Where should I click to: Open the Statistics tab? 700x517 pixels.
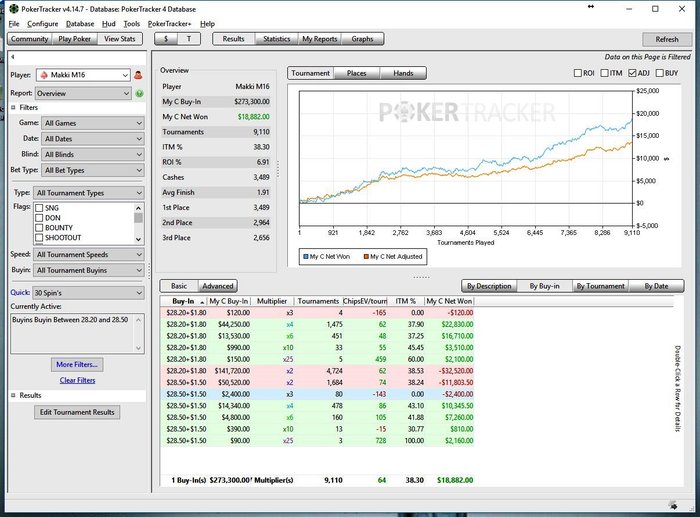(276, 39)
